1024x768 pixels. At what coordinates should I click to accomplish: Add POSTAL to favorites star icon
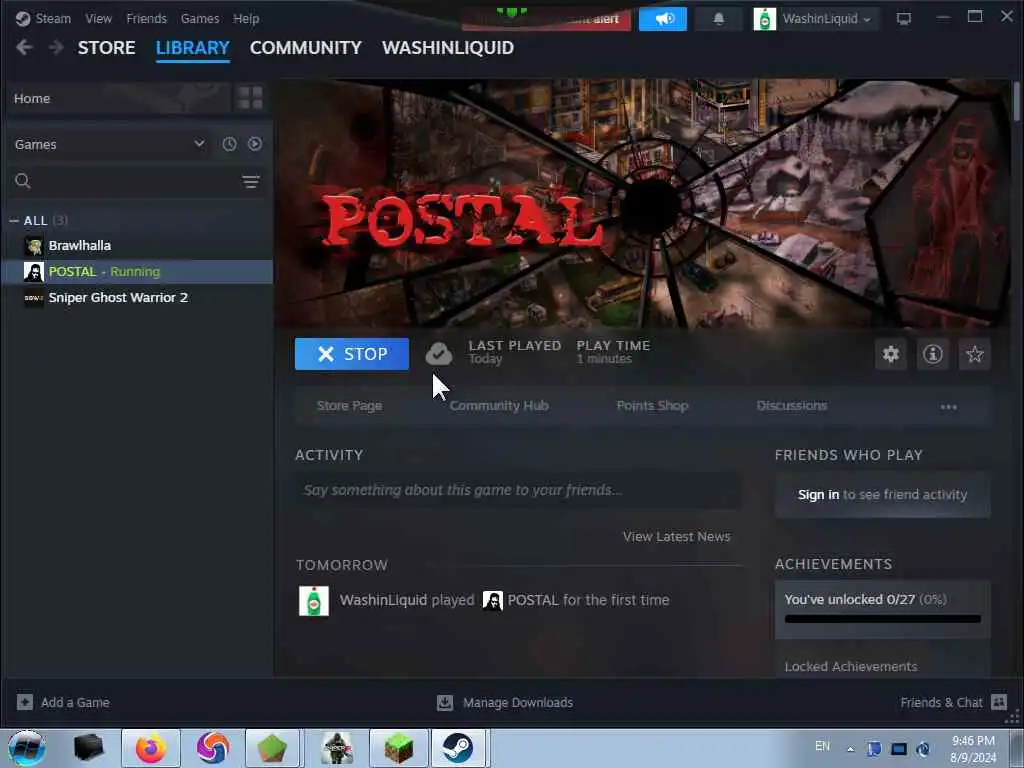pos(974,354)
